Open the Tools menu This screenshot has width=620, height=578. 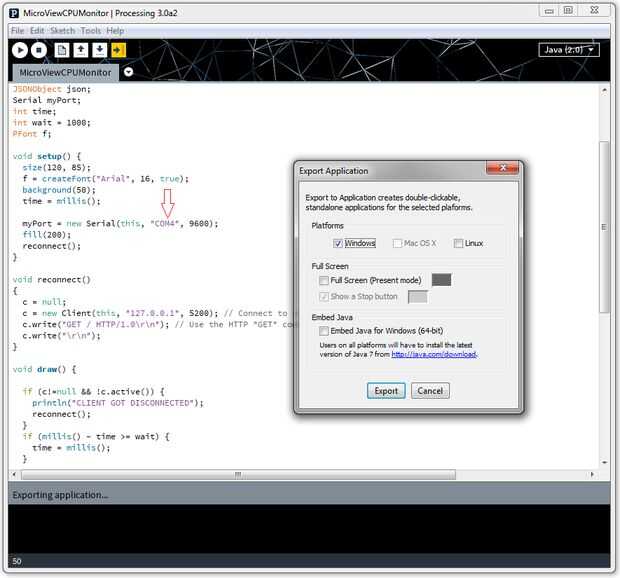(x=91, y=31)
